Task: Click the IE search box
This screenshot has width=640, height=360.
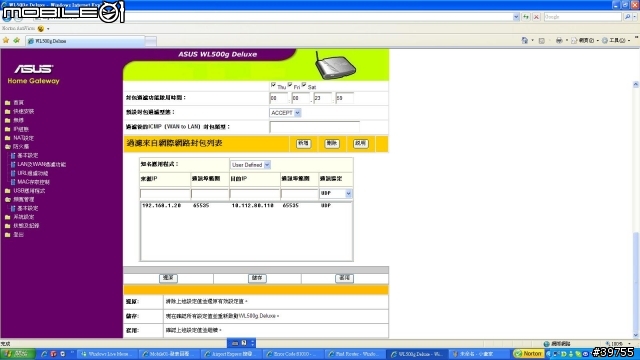Action: [x=582, y=17]
